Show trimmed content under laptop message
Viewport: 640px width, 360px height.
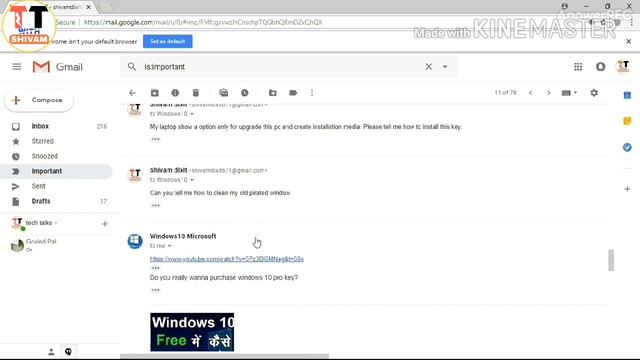click(x=156, y=139)
